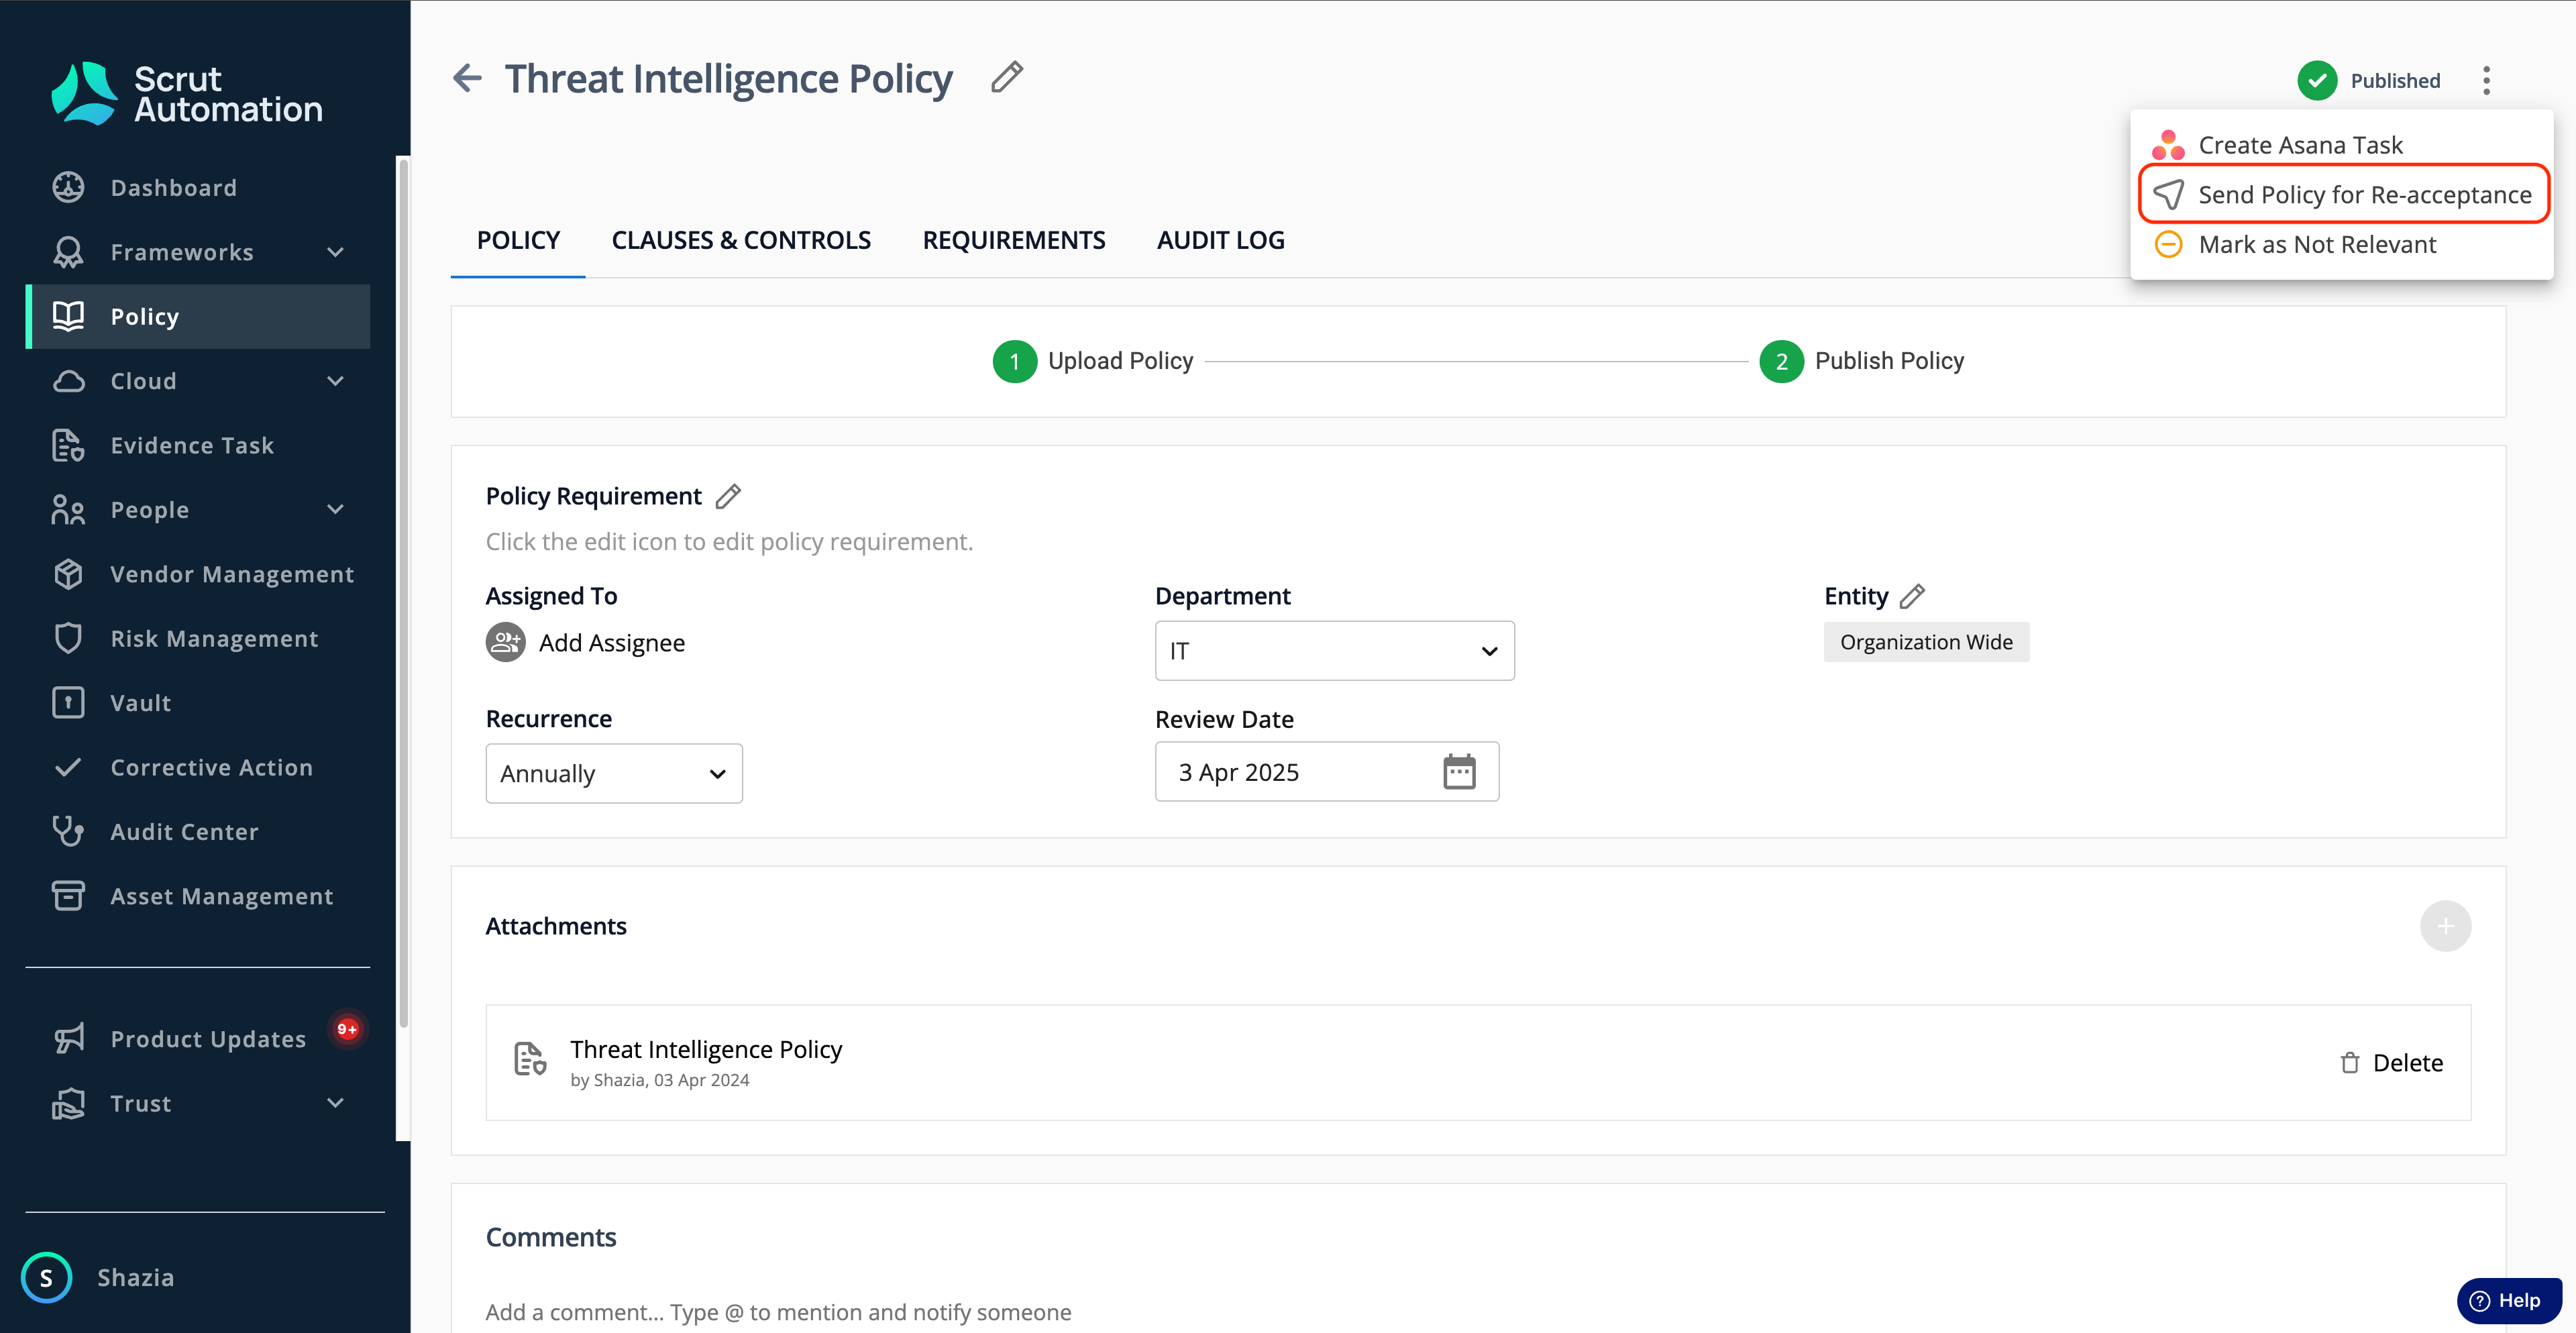Image resolution: width=2576 pixels, height=1333 pixels.
Task: Click the Vendor Management cube icon
Action: click(x=68, y=574)
